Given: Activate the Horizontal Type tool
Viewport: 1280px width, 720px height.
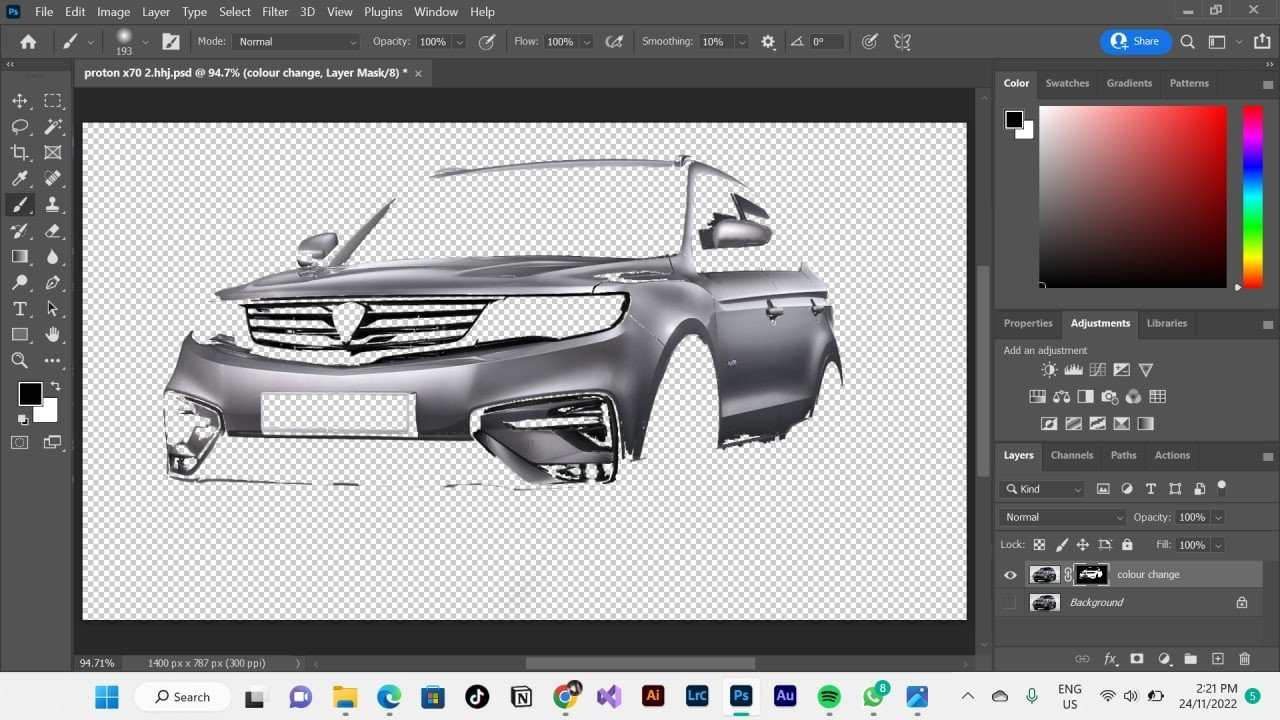Looking at the screenshot, I should [x=20, y=309].
